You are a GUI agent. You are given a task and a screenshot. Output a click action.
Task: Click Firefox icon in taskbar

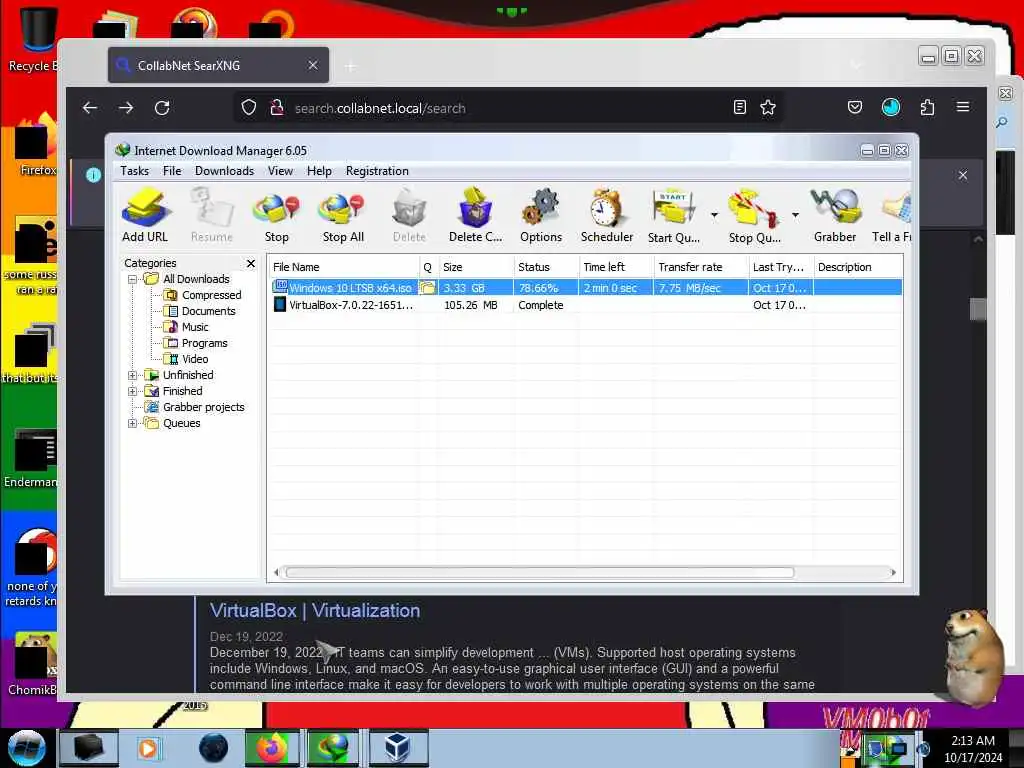coord(272,748)
